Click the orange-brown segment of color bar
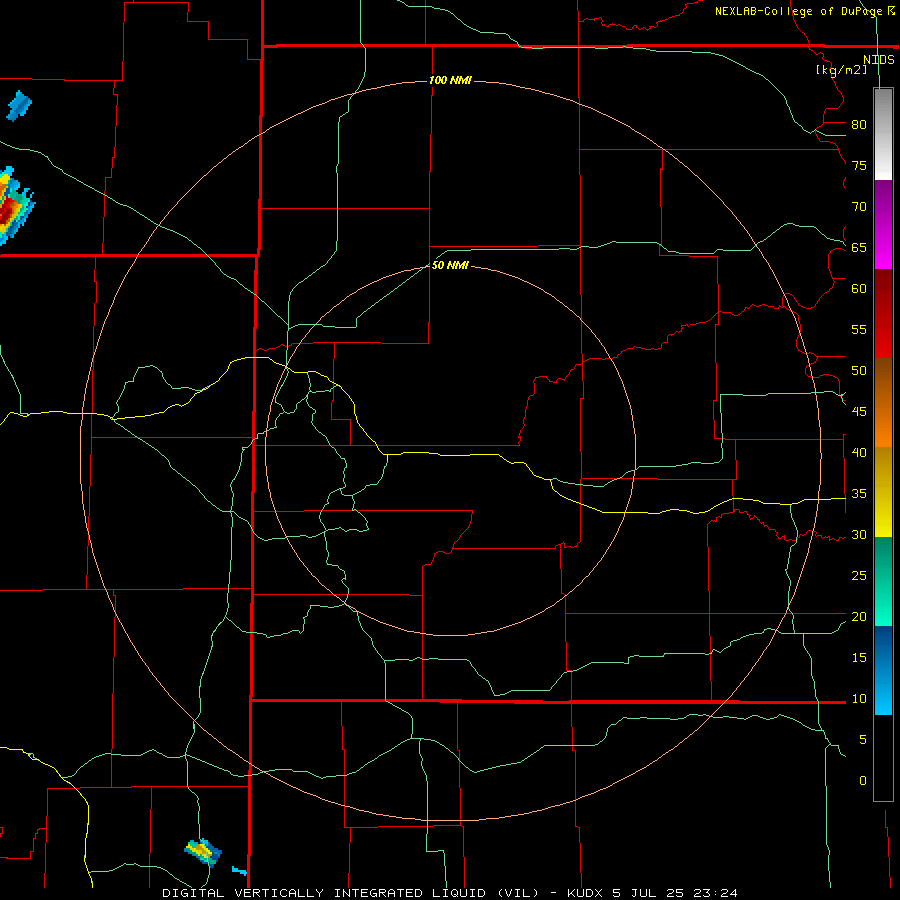900x900 pixels. tap(883, 402)
